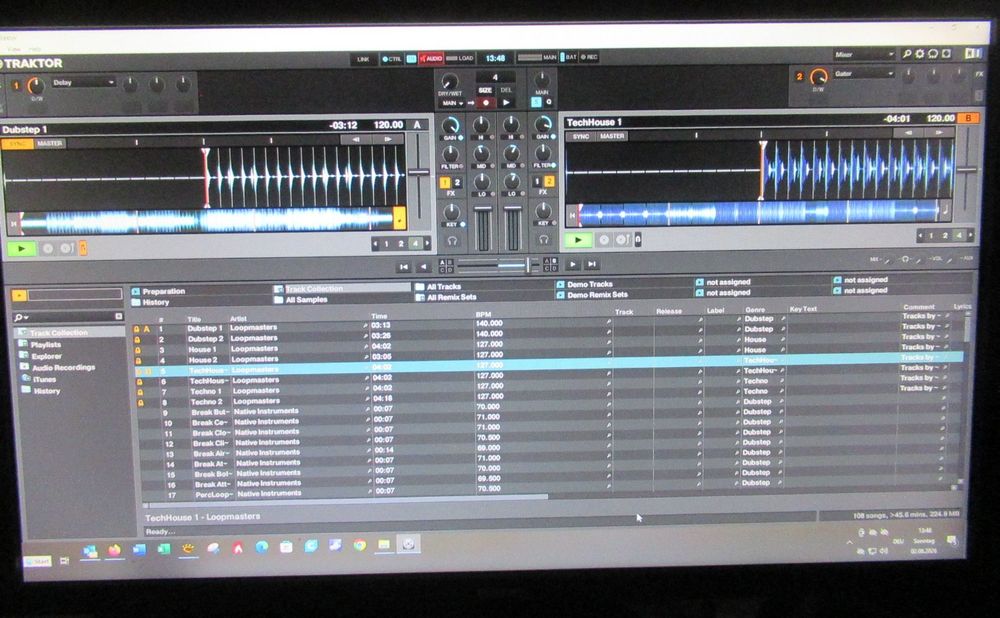Enable SYNC on Deck B
This screenshot has height=618, width=1000.
pyautogui.click(x=581, y=136)
